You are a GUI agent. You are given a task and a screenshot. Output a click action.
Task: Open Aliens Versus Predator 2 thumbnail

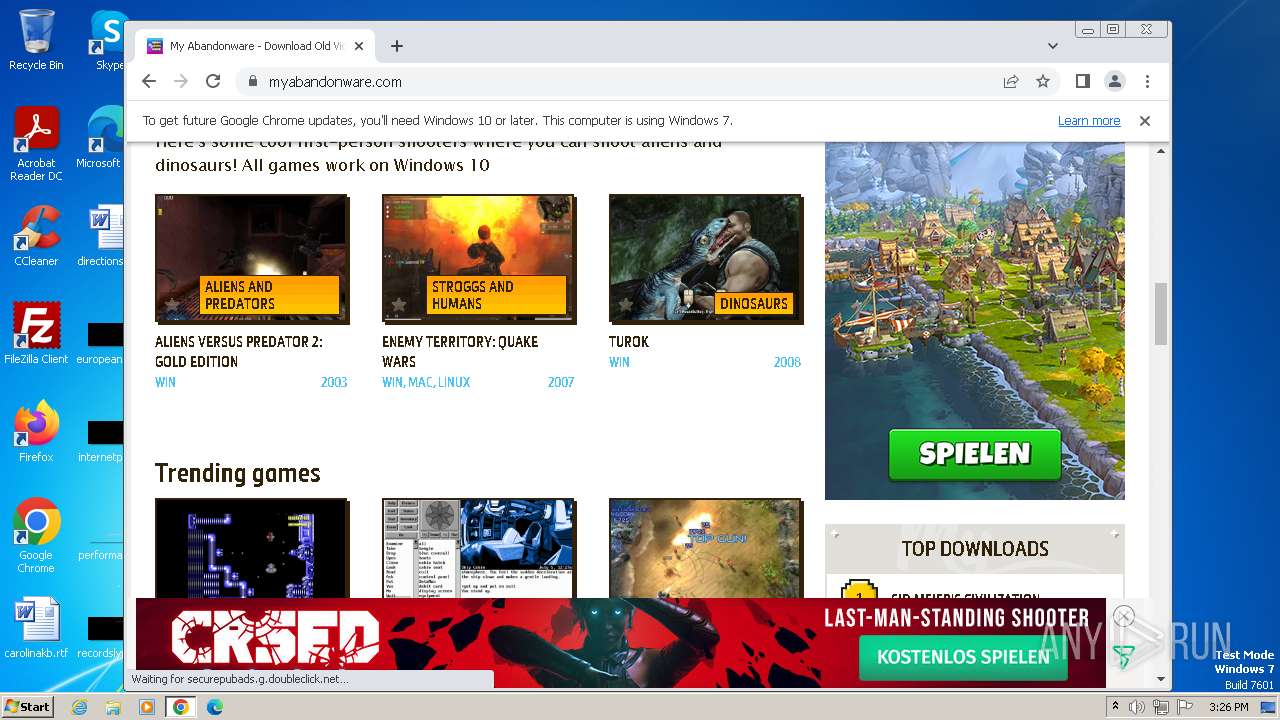coord(251,258)
